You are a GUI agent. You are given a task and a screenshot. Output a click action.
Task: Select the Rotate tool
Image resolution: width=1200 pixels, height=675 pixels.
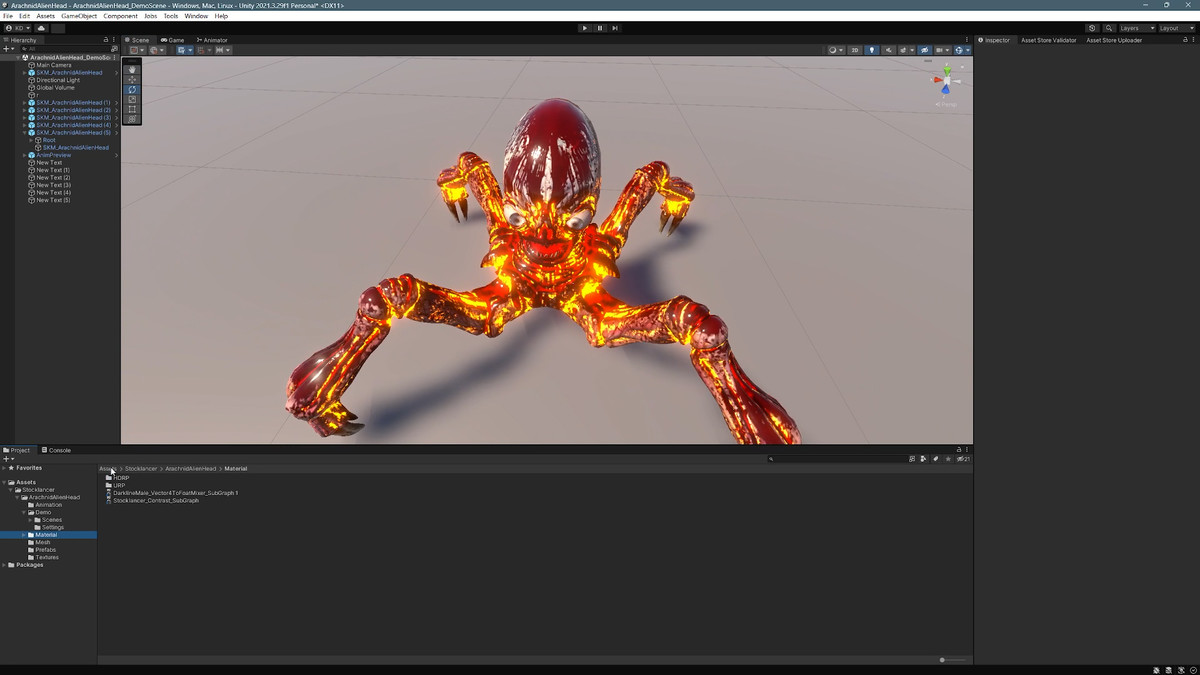pos(132,90)
